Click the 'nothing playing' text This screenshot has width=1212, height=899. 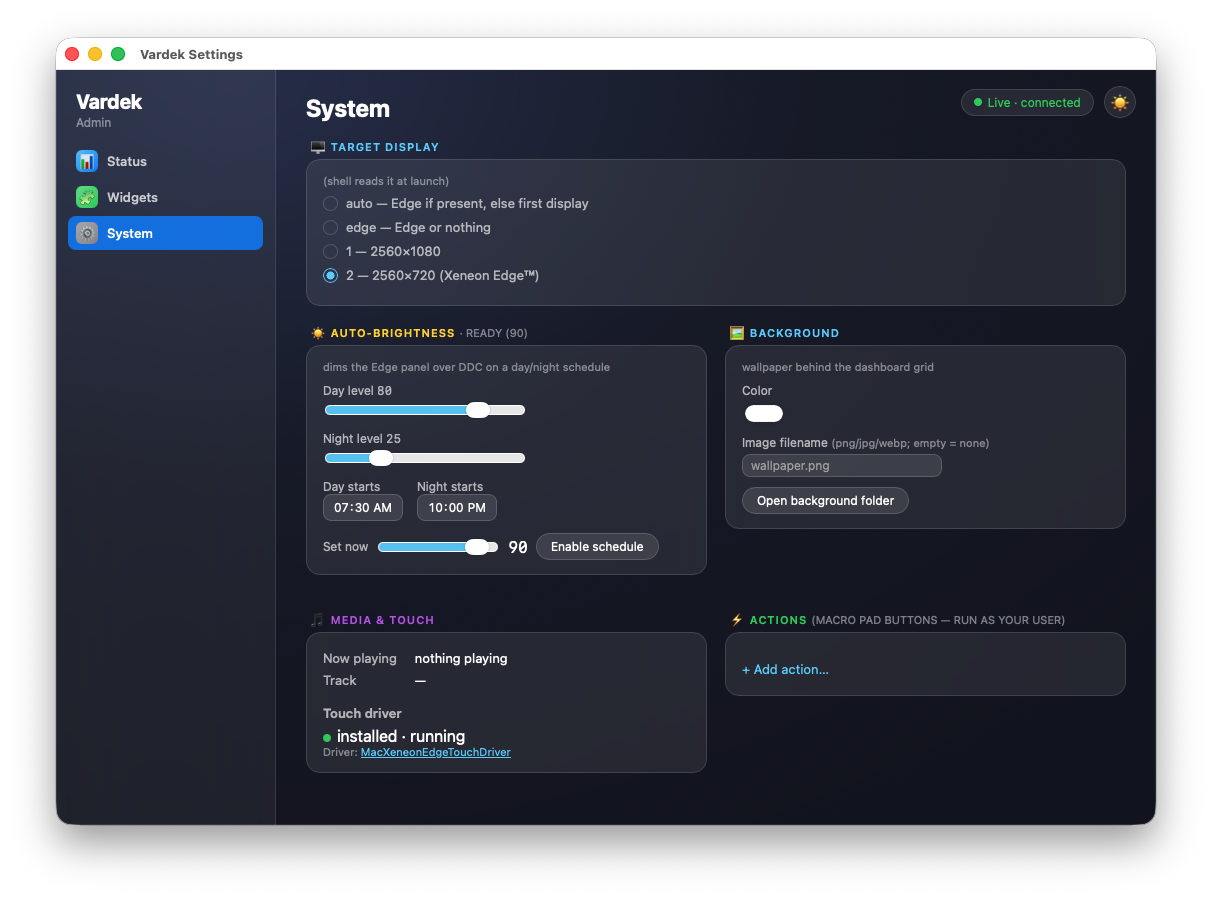click(x=461, y=659)
